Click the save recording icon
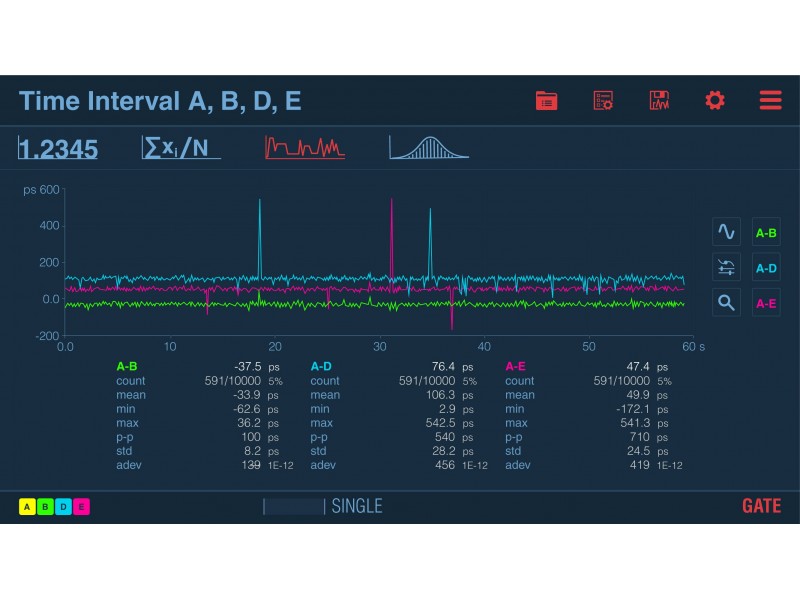 tap(660, 100)
